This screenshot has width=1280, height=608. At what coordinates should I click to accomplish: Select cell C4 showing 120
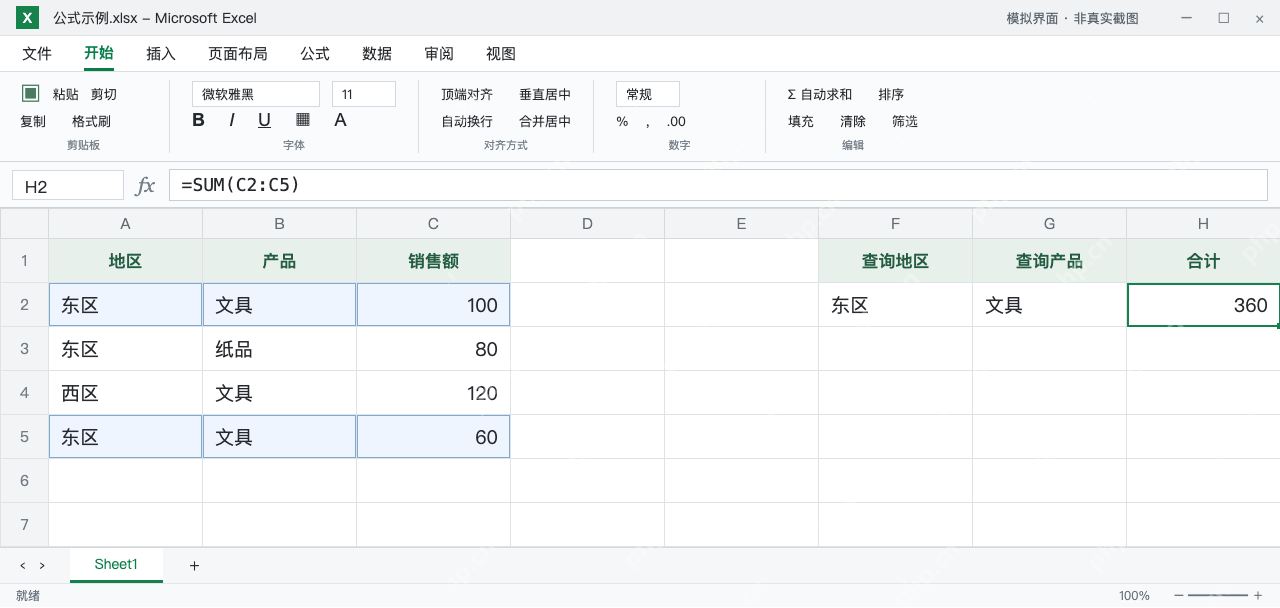pyautogui.click(x=434, y=393)
